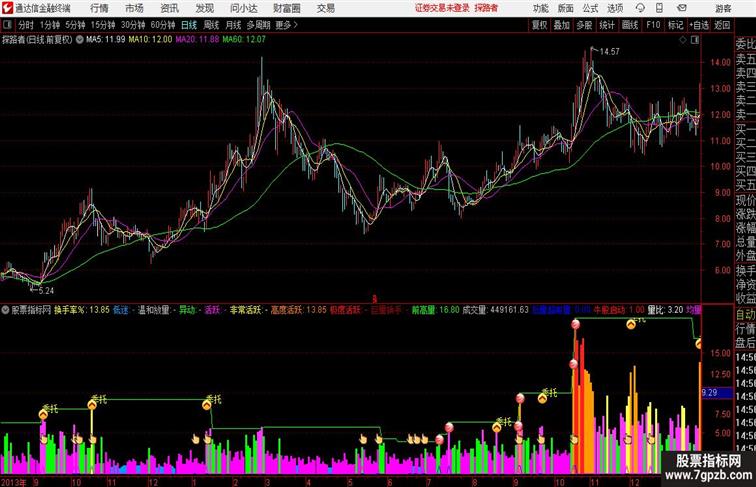Click the 游客 user label
This screenshot has height=487, width=756.
click(x=723, y=8)
